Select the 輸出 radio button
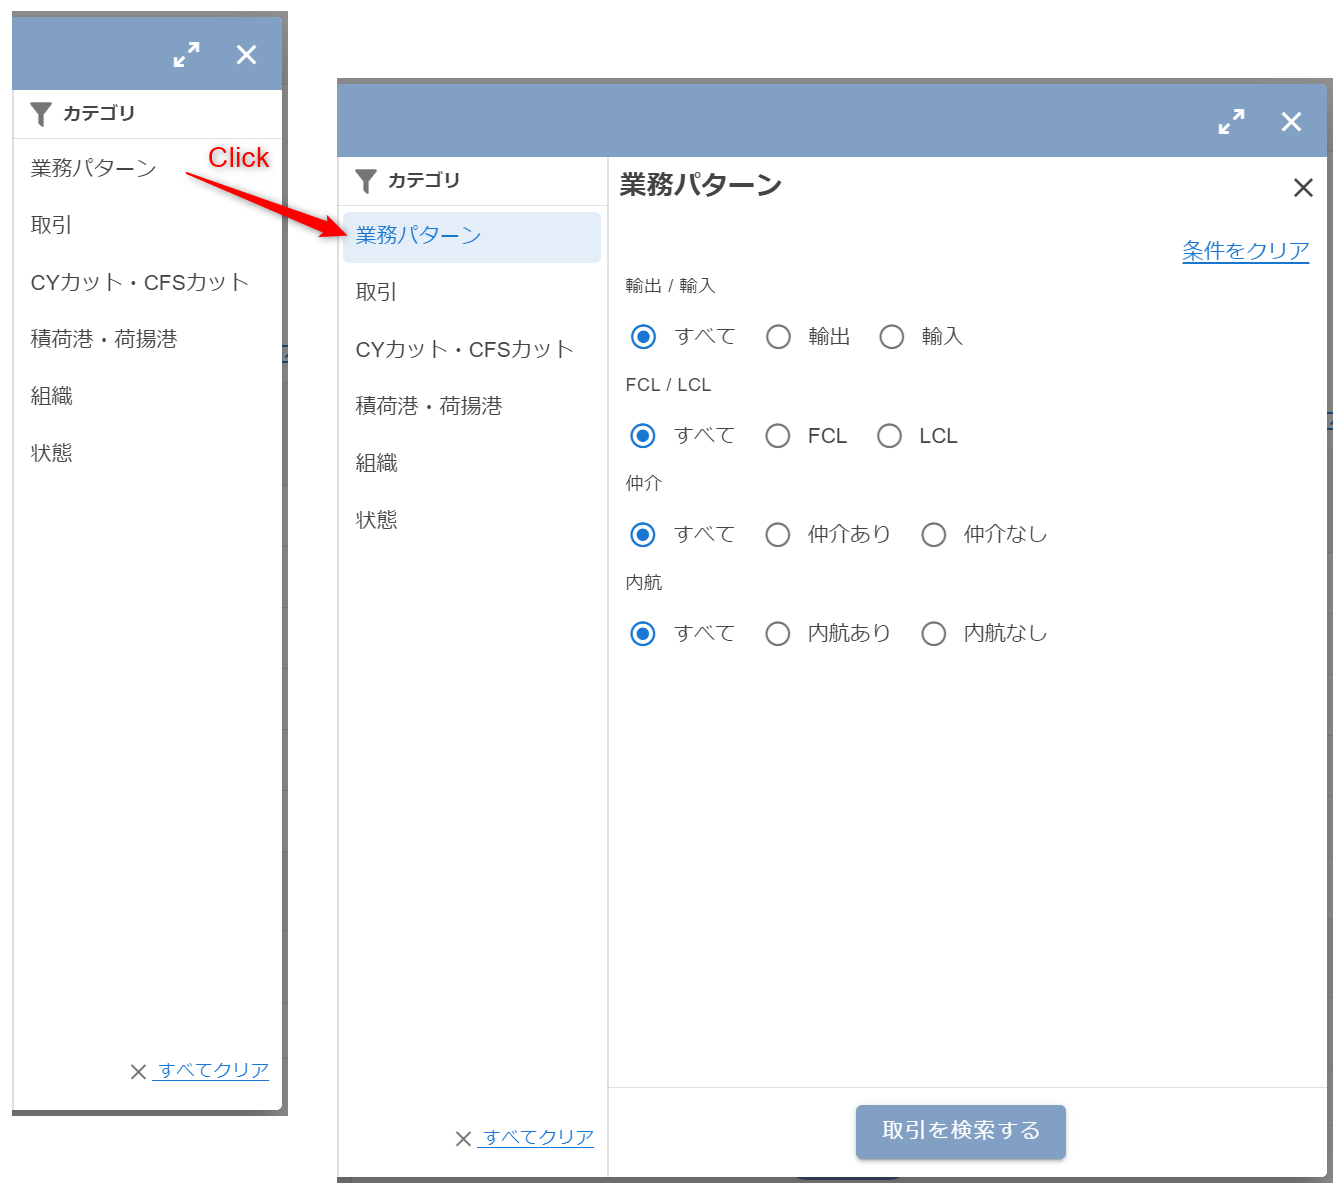Screen dimensions: 1342x1191 point(778,337)
